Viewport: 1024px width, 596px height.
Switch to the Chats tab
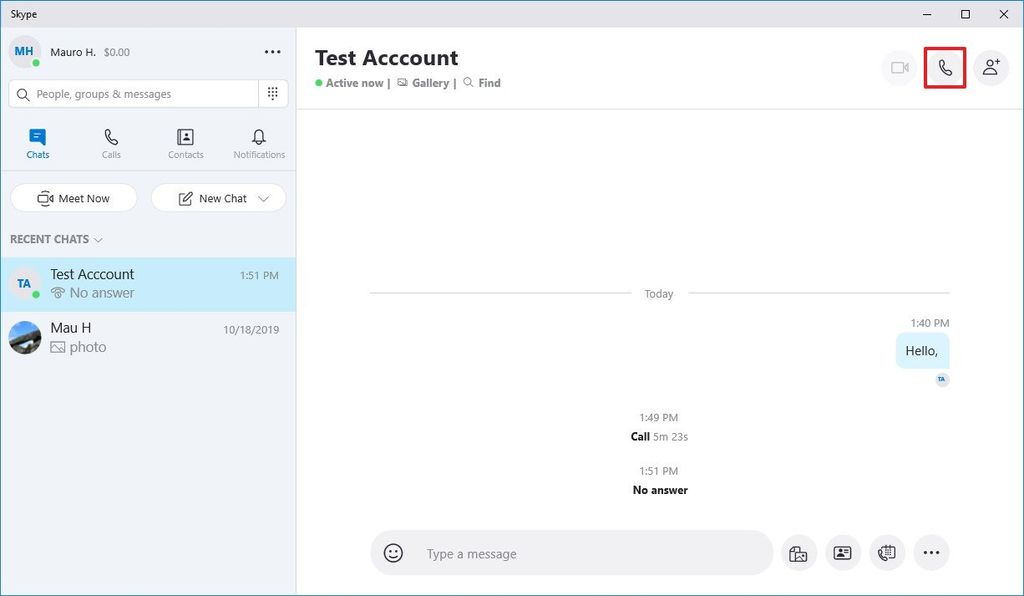coord(37,142)
